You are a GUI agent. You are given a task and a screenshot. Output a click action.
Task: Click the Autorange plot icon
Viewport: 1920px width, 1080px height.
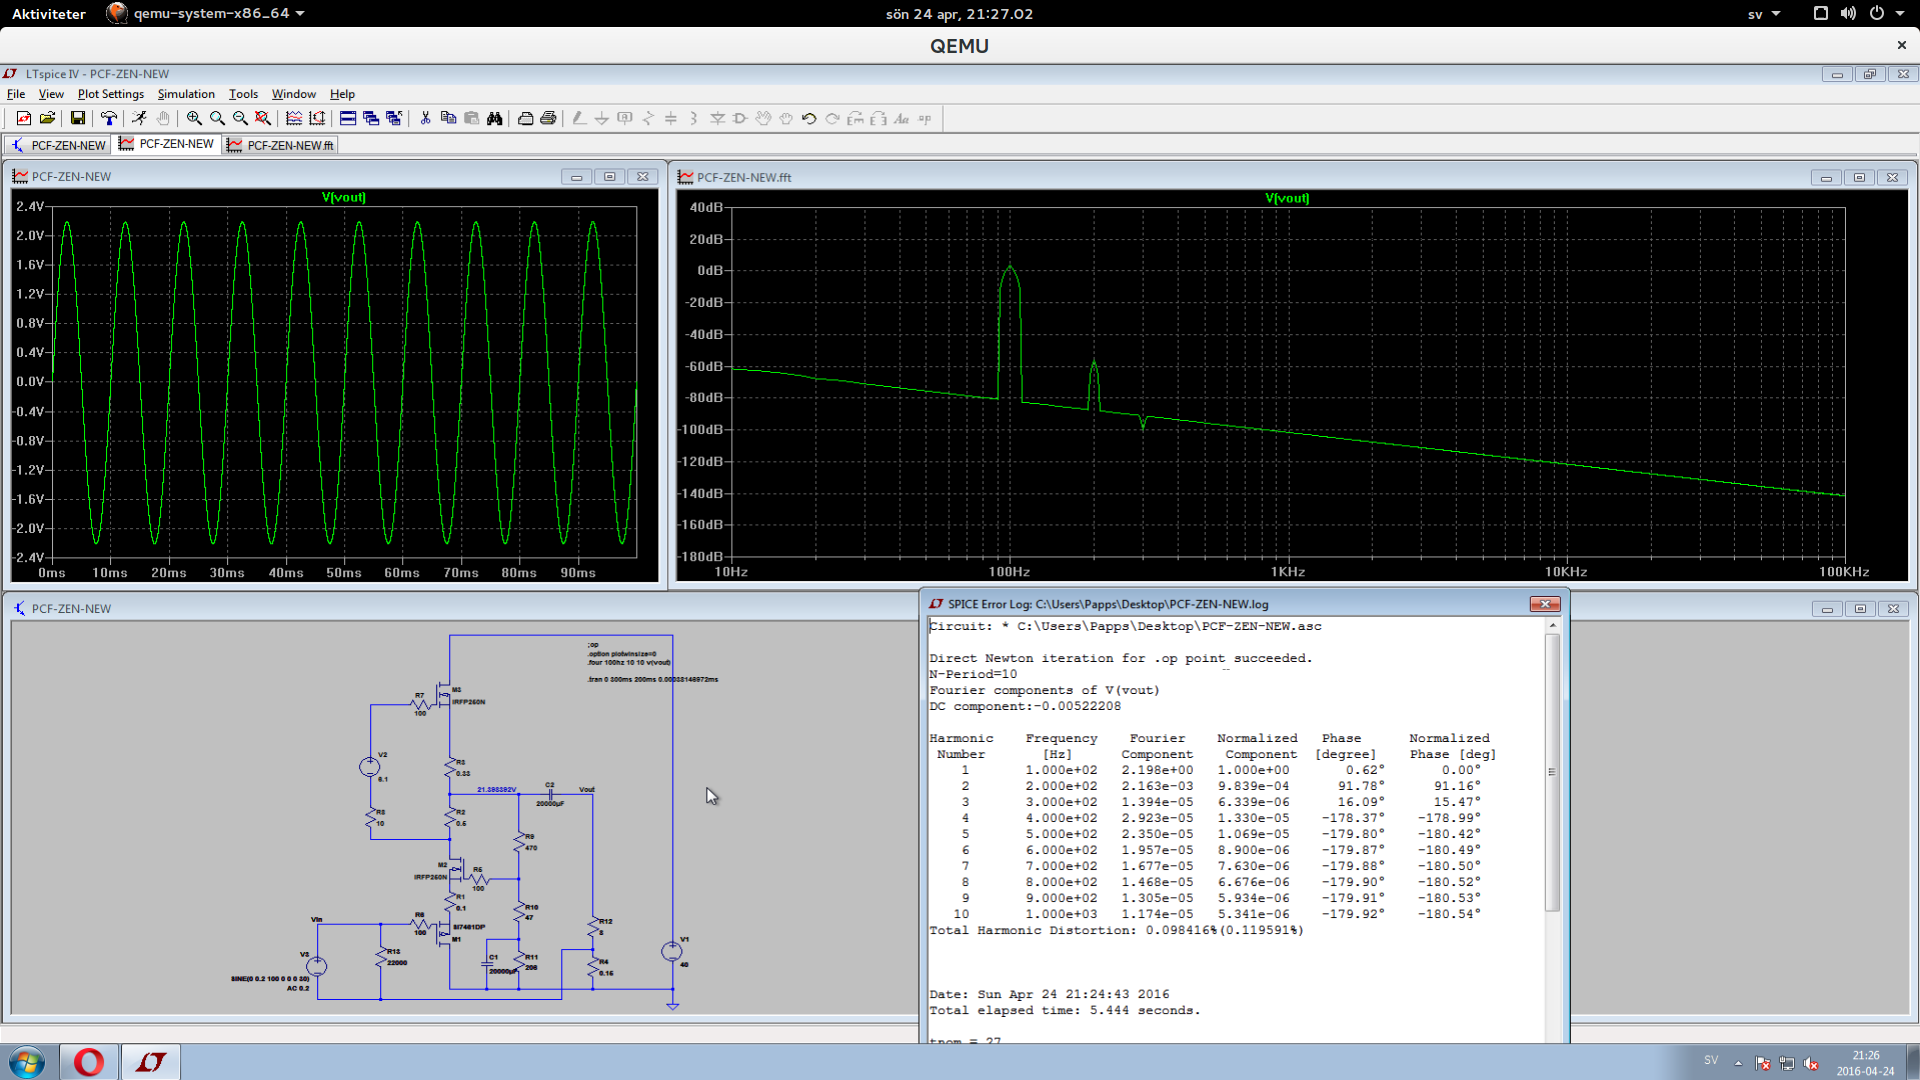[x=294, y=118]
